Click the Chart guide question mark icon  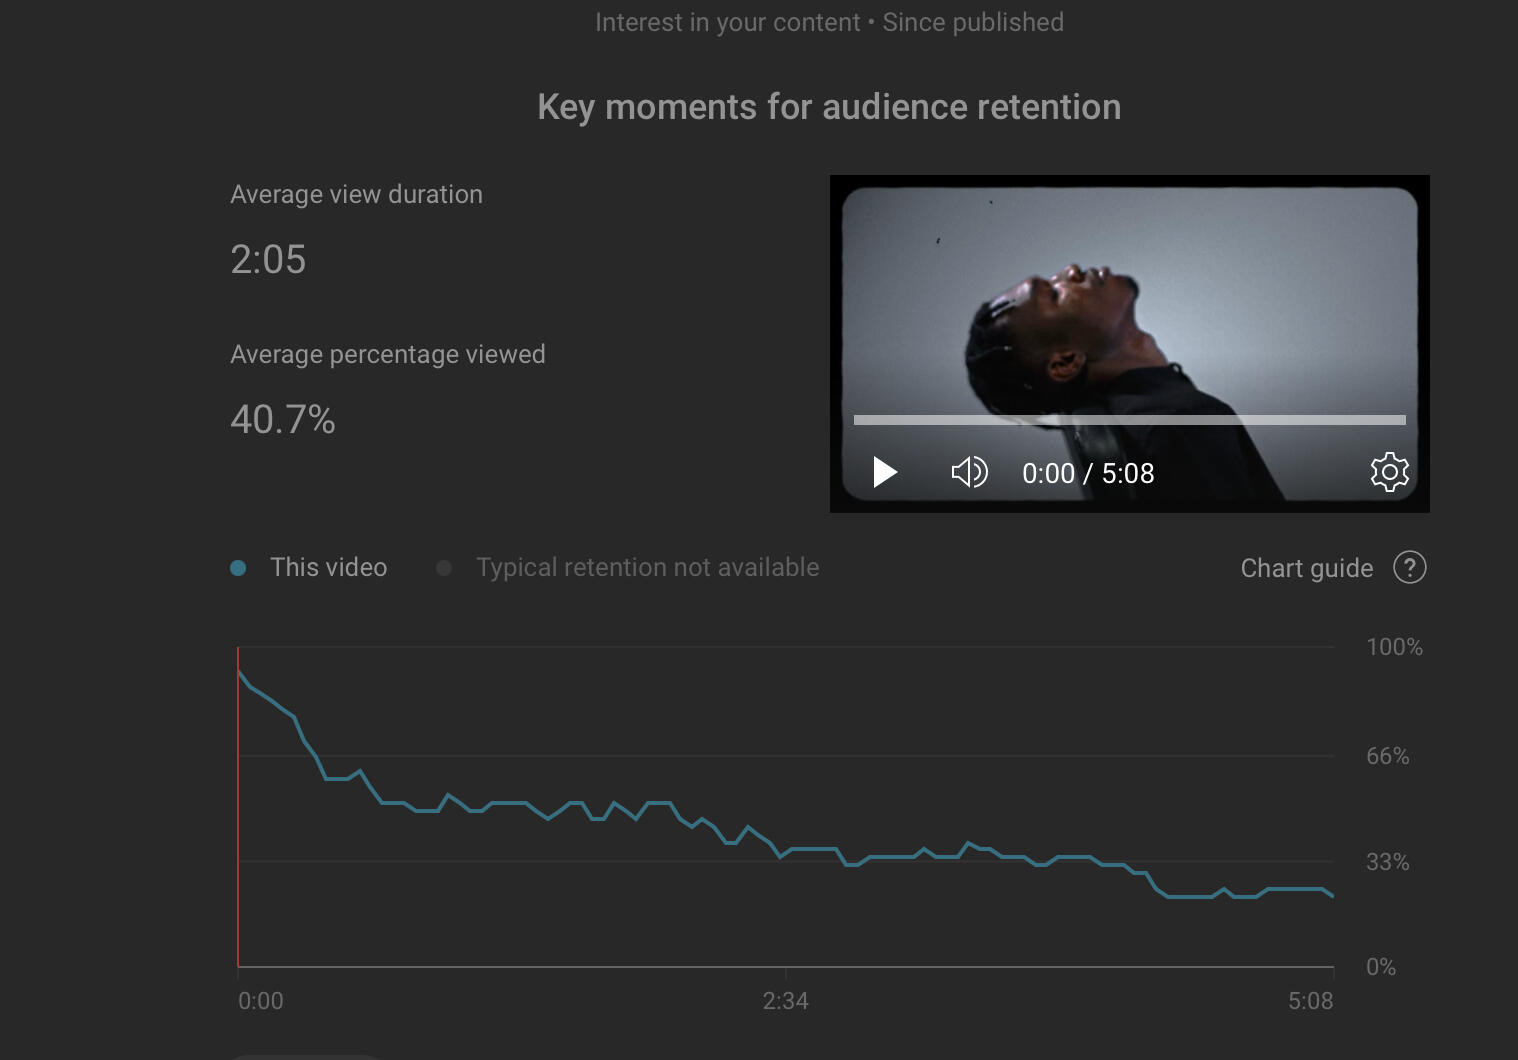pyautogui.click(x=1409, y=568)
